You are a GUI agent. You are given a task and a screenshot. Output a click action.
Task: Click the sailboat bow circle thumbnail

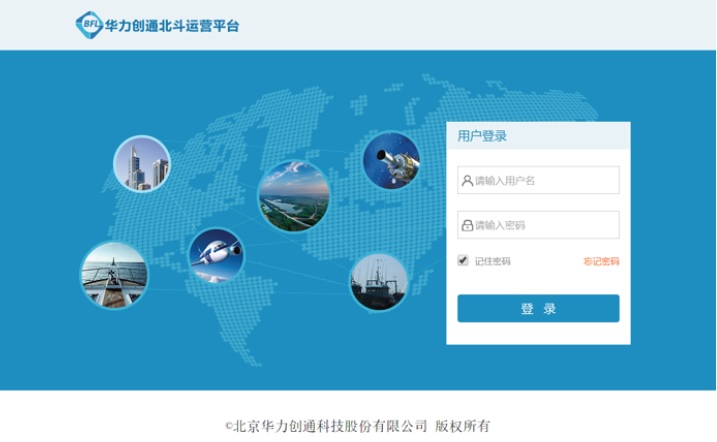(x=114, y=276)
